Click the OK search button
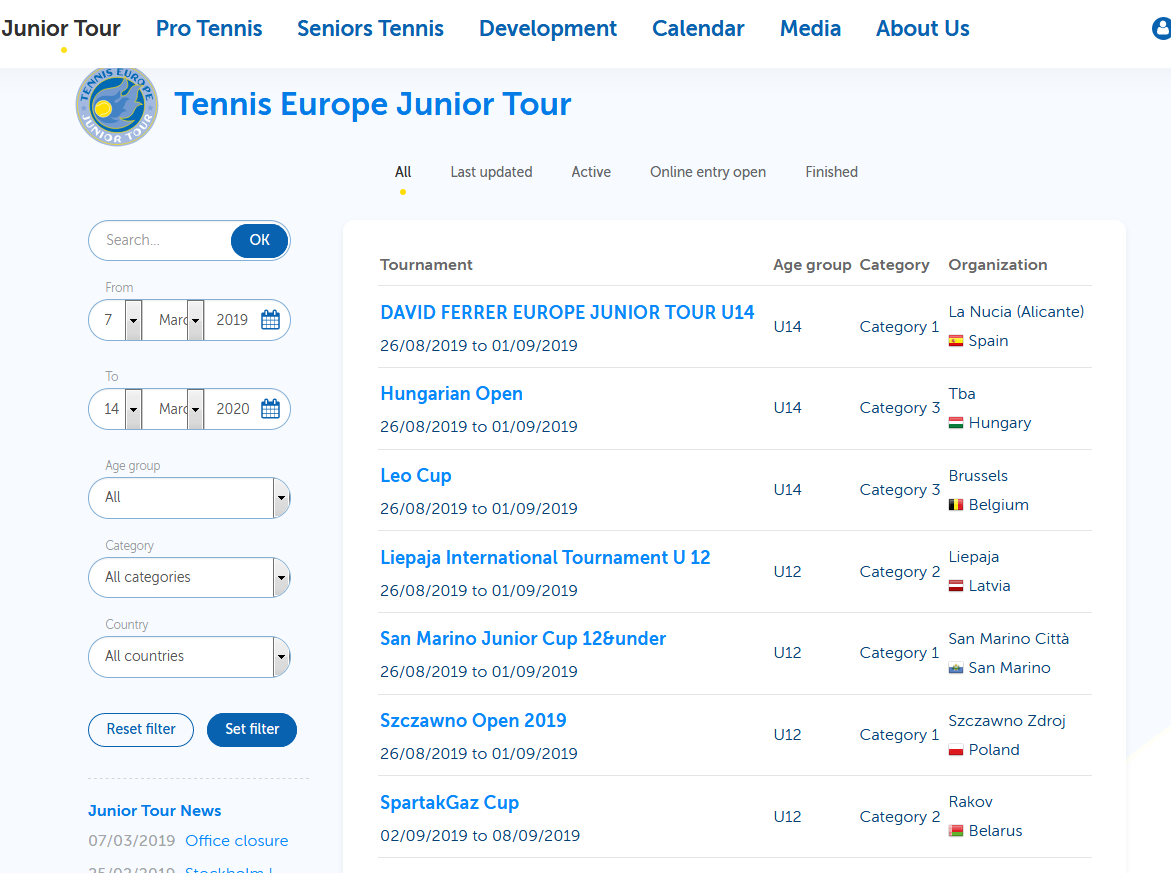 pos(259,240)
